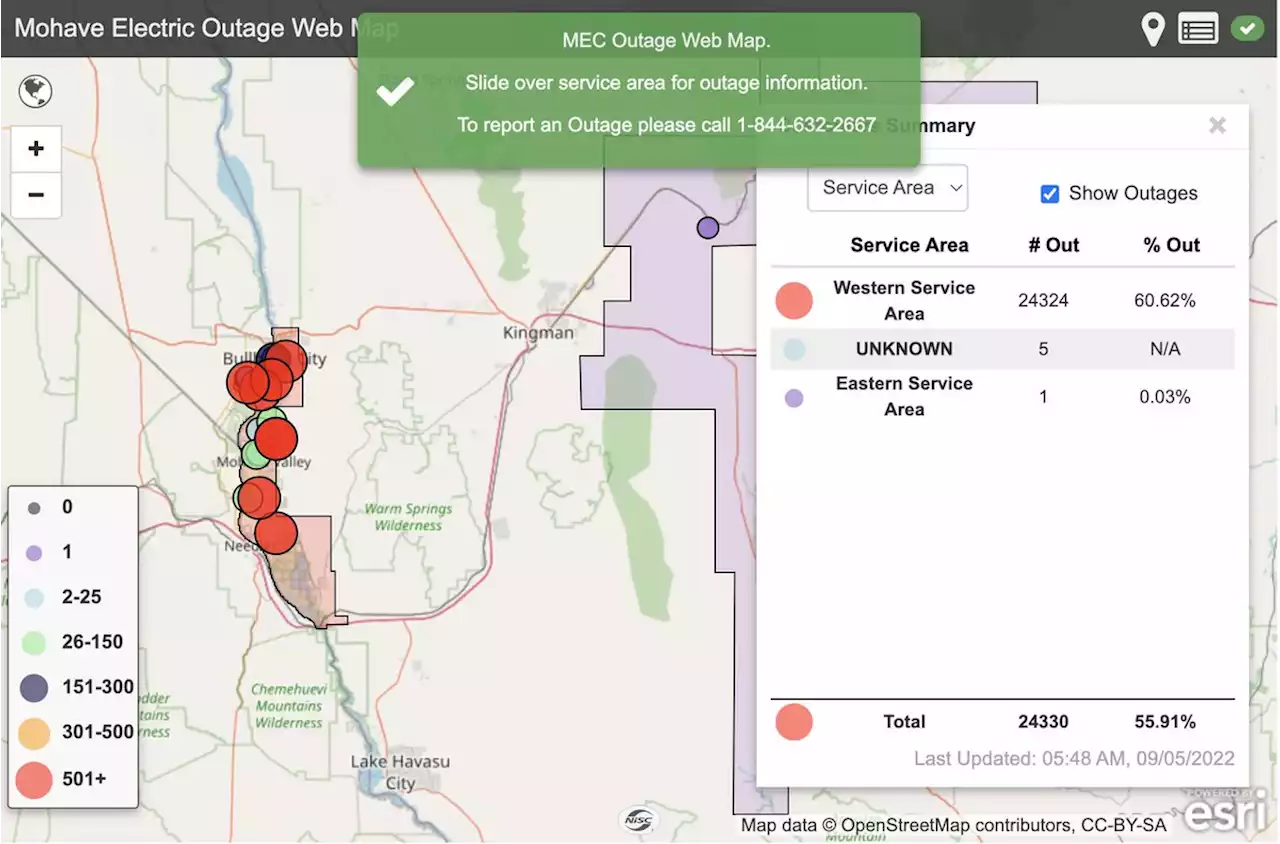The height and width of the screenshot is (844, 1280).
Task: Click the red Western Service Area swatch
Action: click(794, 300)
